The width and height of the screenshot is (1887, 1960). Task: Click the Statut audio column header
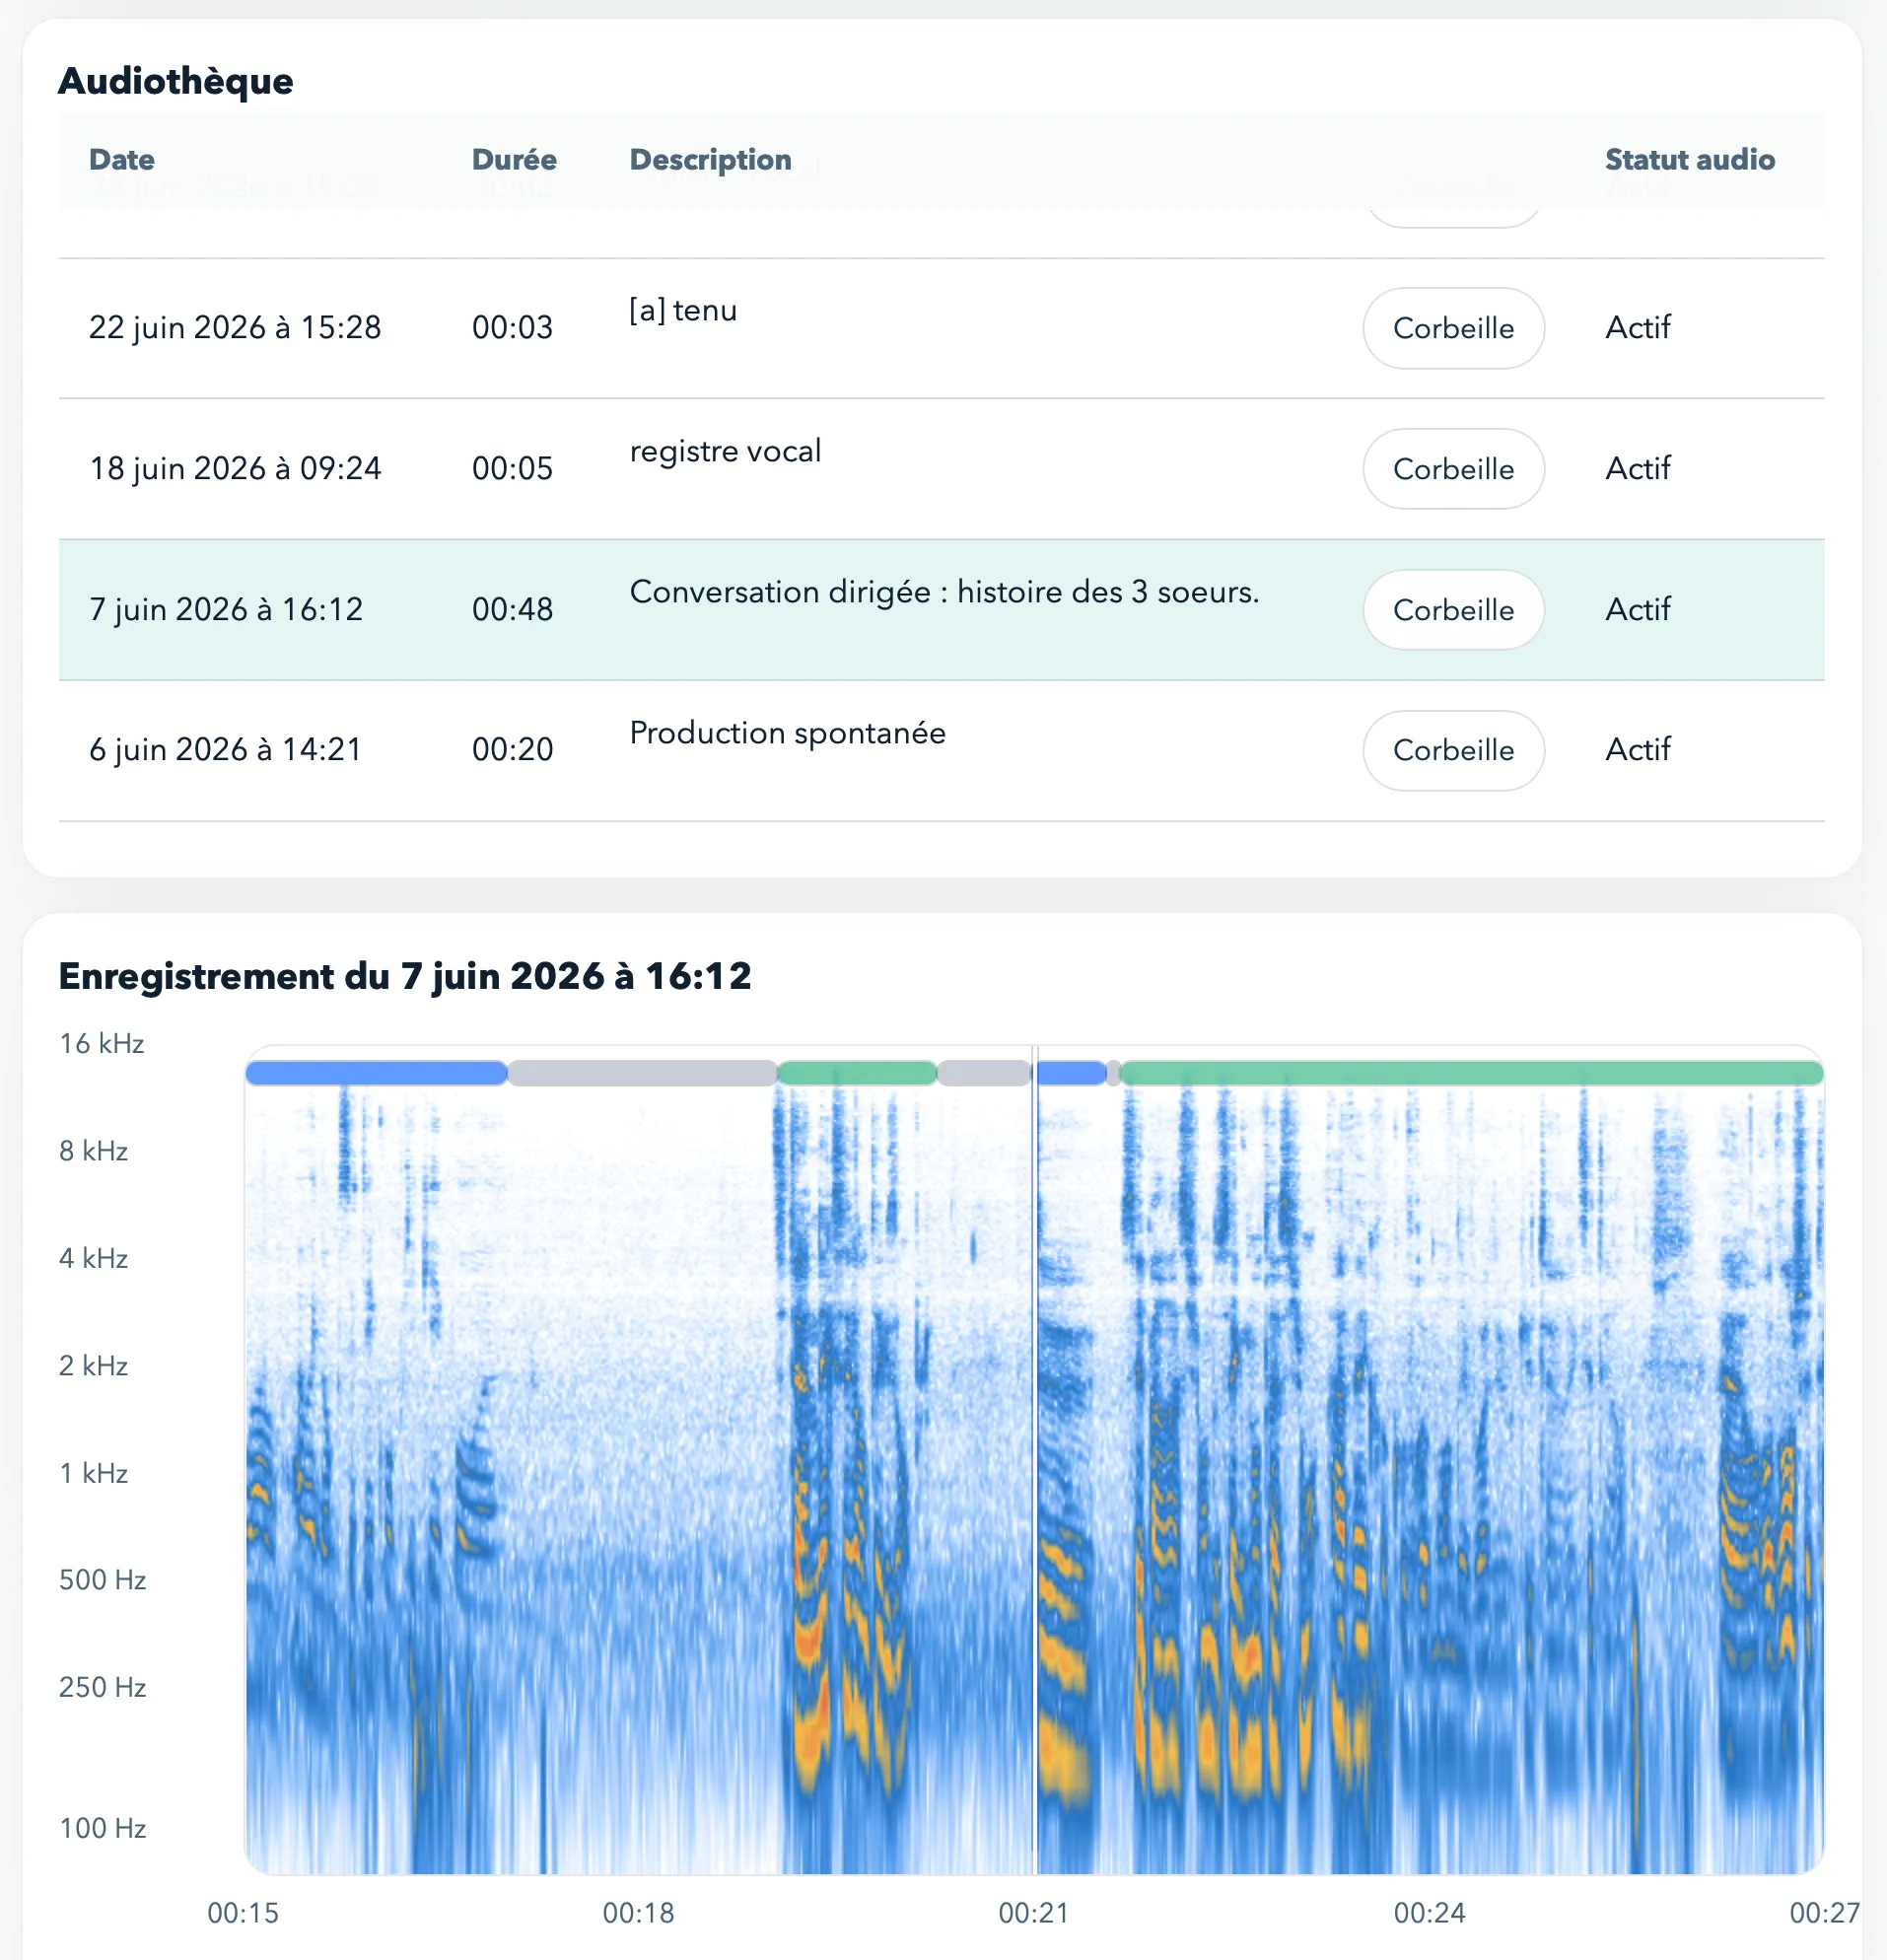pyautogui.click(x=1689, y=160)
